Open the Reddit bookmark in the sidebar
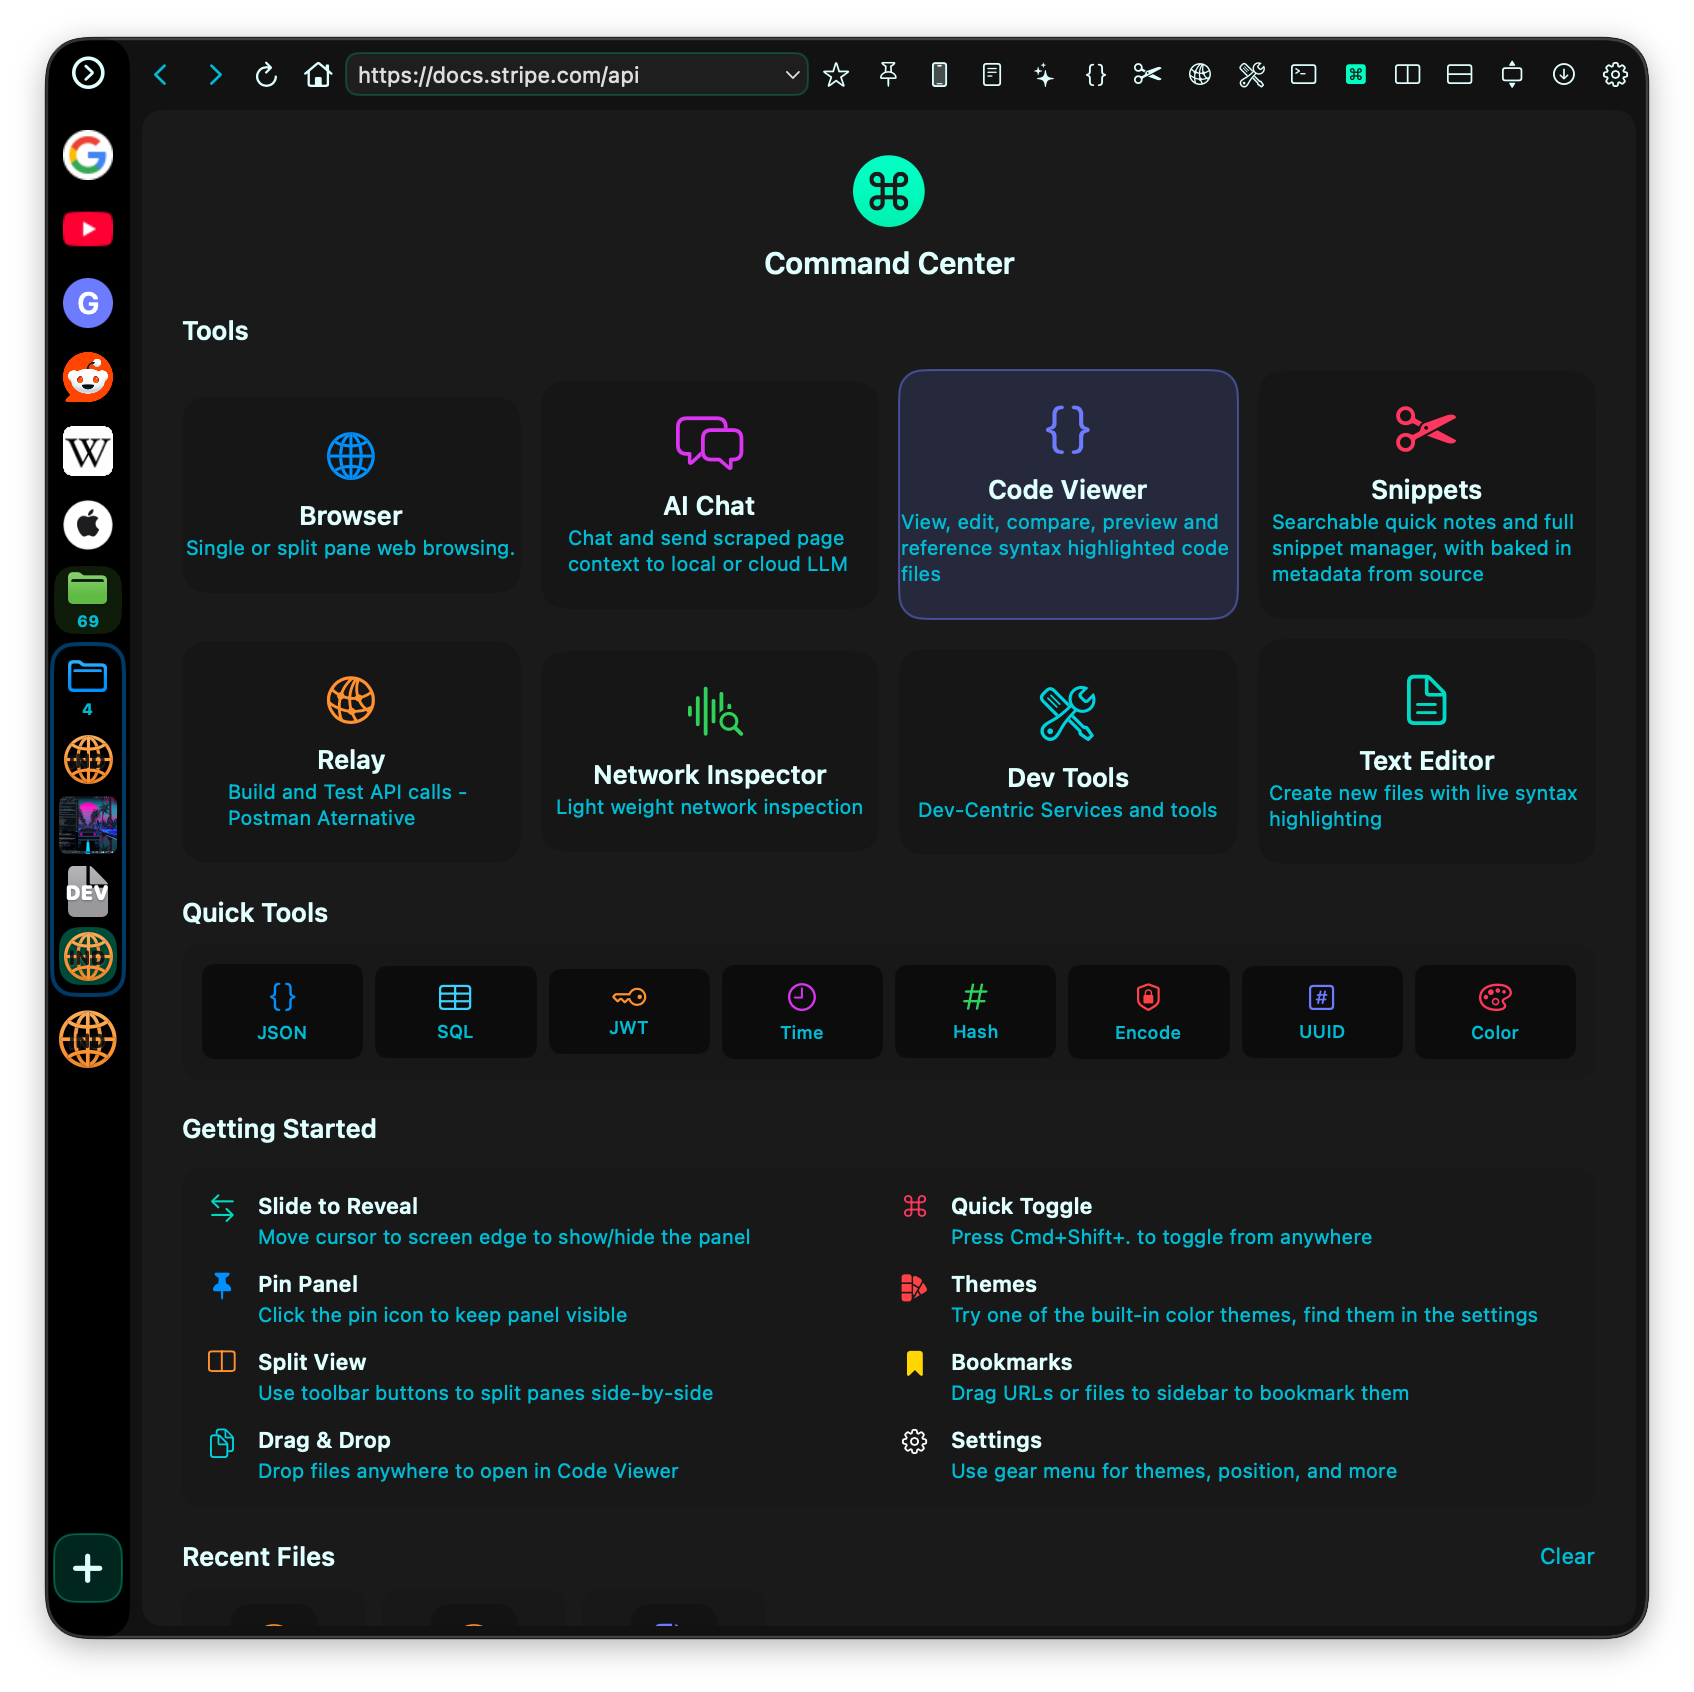Image resolution: width=1694 pixels, height=1692 pixels. [87, 377]
